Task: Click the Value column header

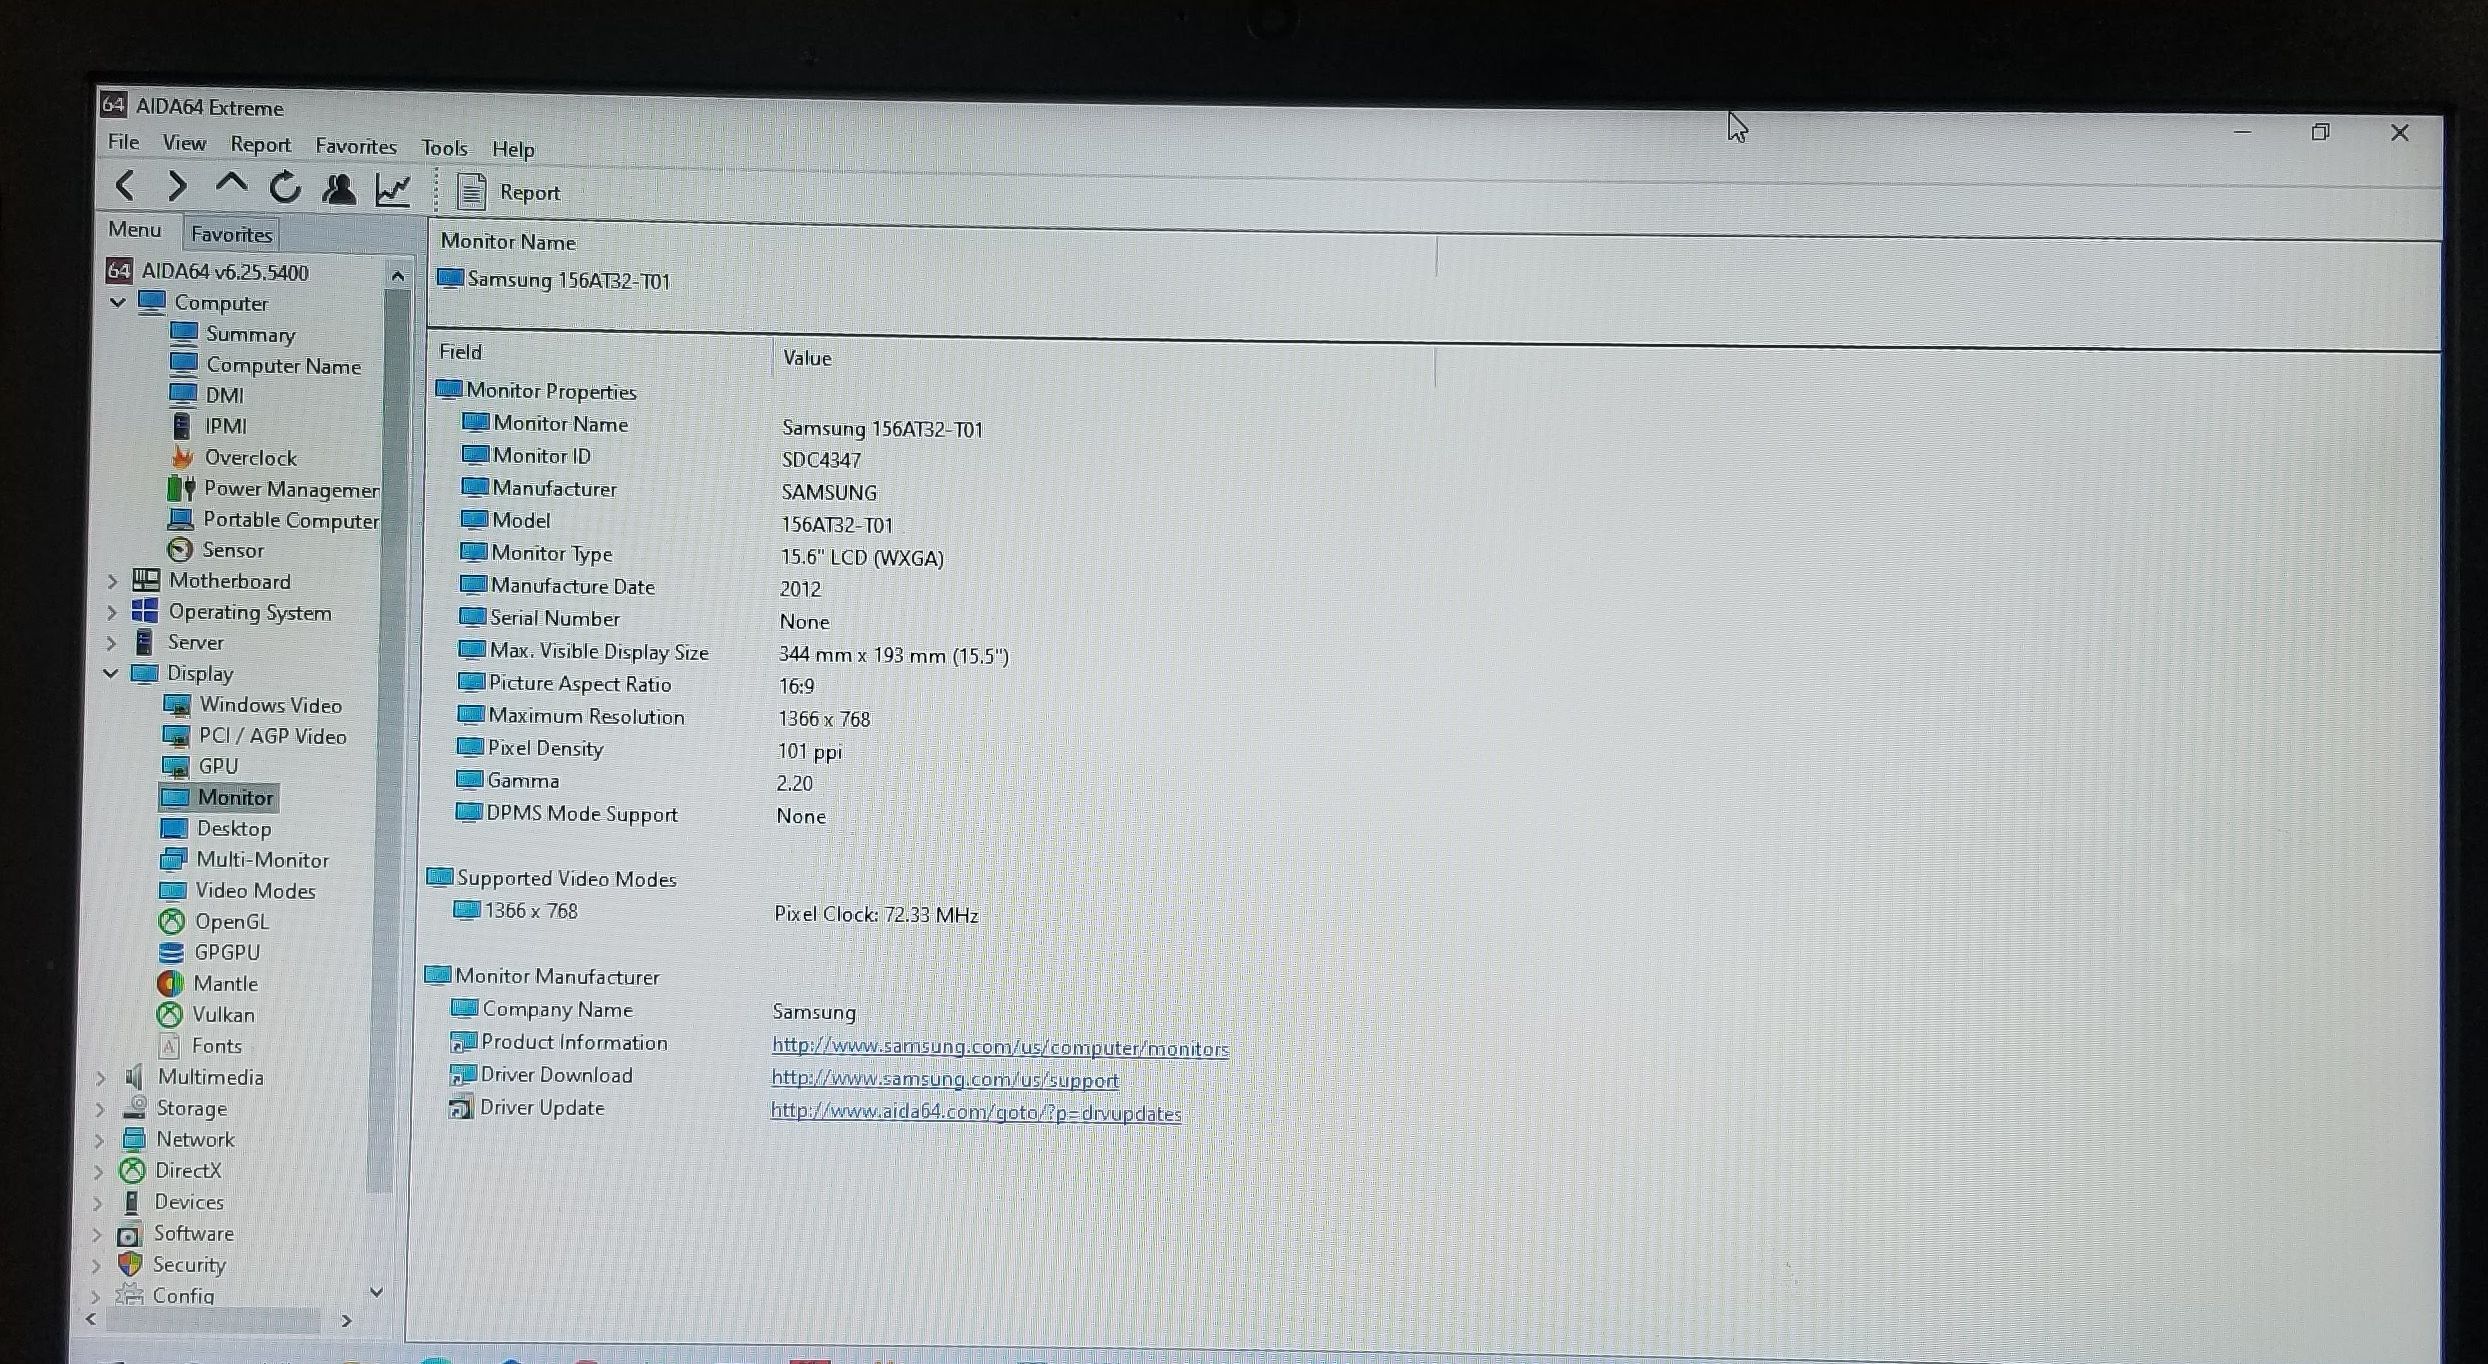Action: (x=807, y=358)
